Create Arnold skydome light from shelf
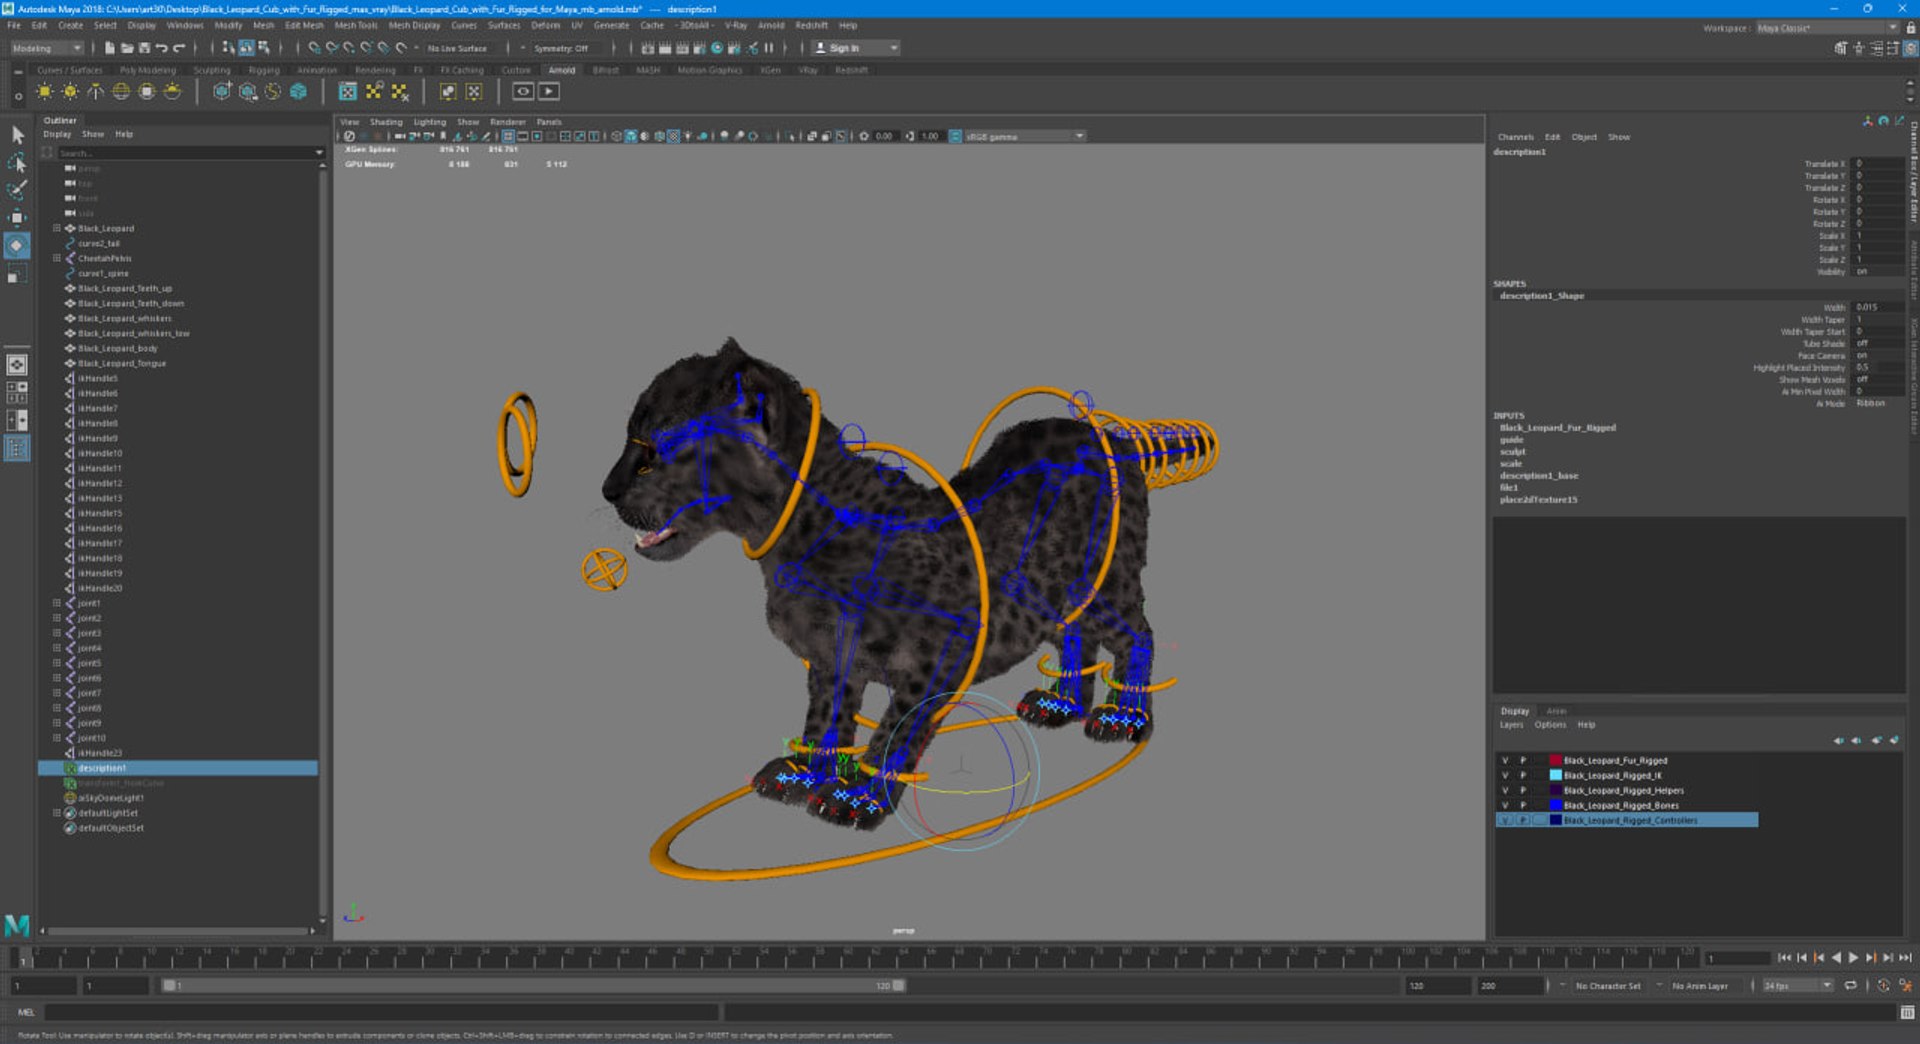Screen dimensions: 1920x1044 click(121, 92)
